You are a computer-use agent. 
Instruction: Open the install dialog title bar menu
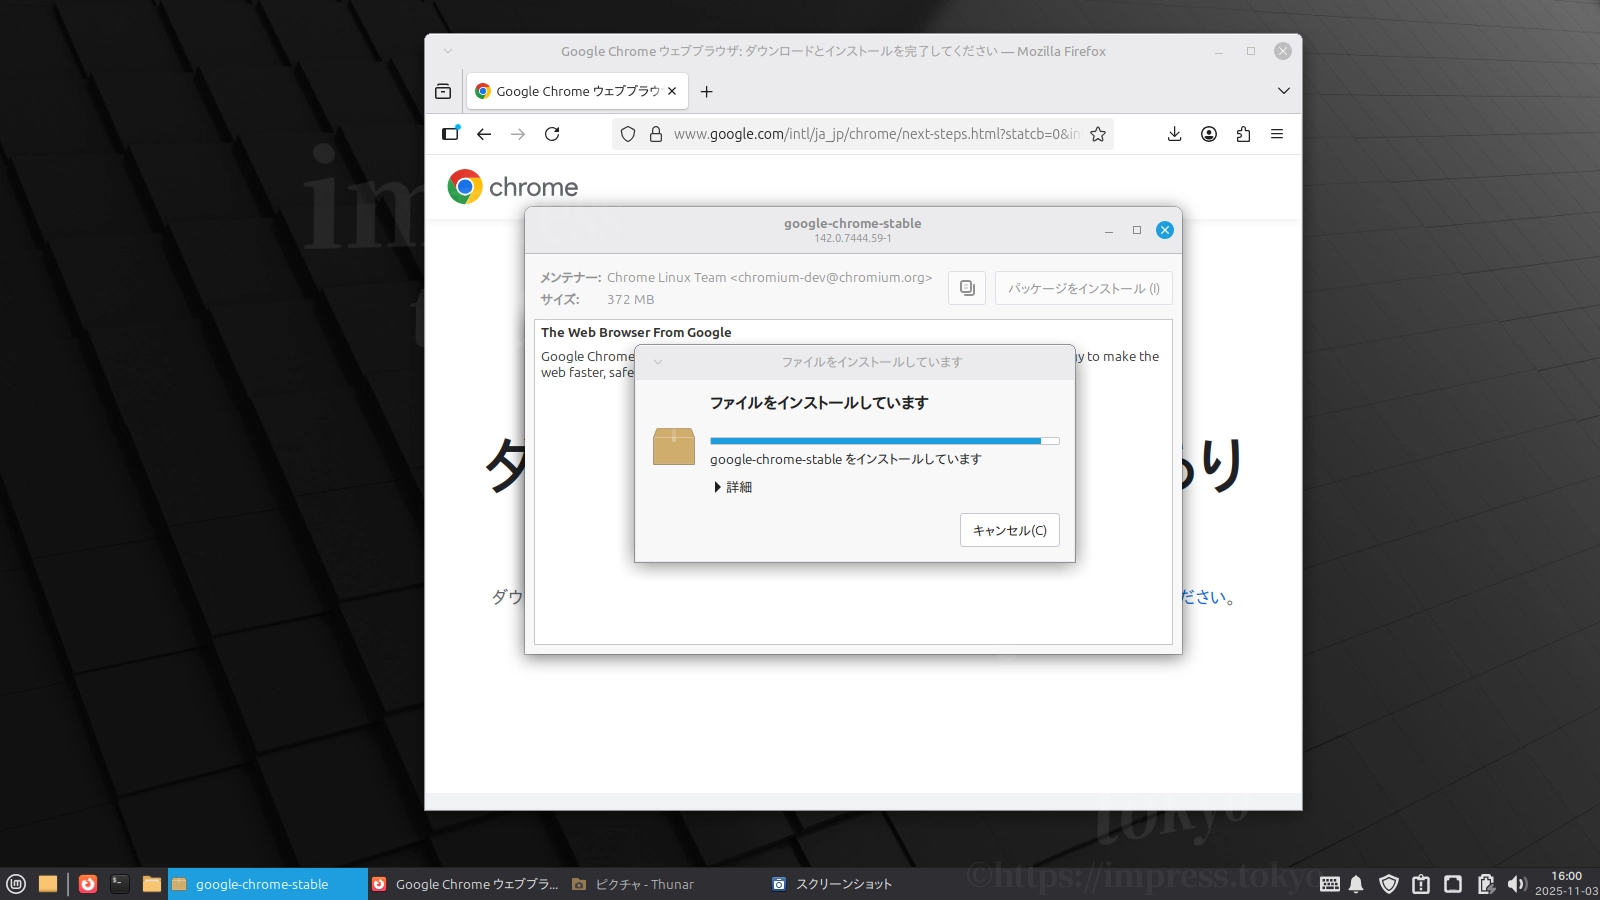tap(658, 362)
